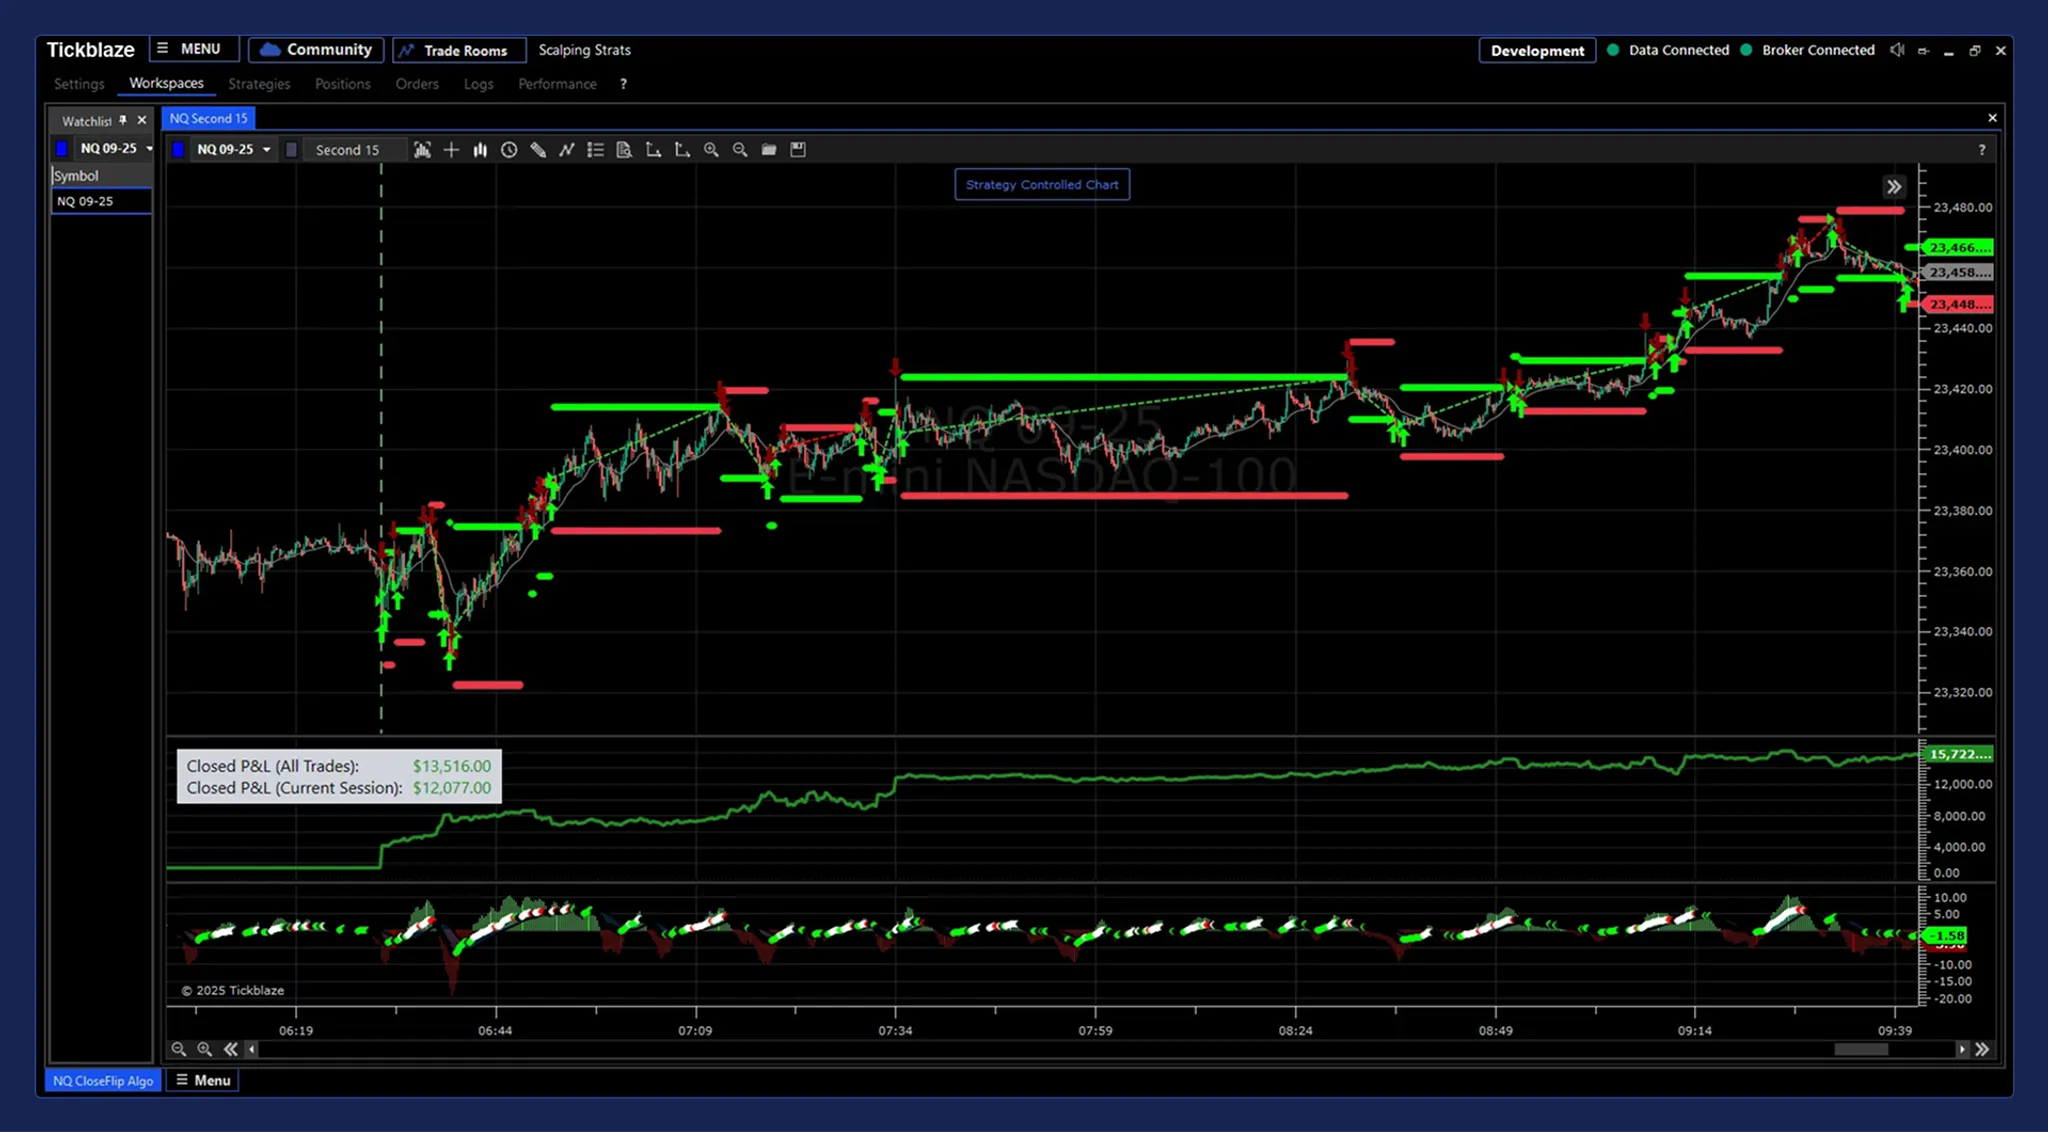Expand the chart side panel with double chevron
Screen dimensions: 2048x1132
1893,187
